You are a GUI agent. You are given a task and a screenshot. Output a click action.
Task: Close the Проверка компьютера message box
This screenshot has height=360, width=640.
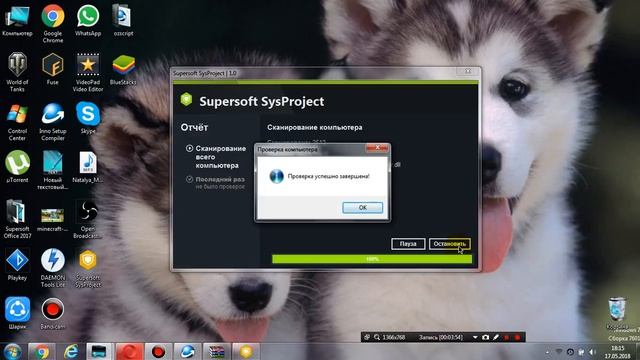(x=377, y=148)
